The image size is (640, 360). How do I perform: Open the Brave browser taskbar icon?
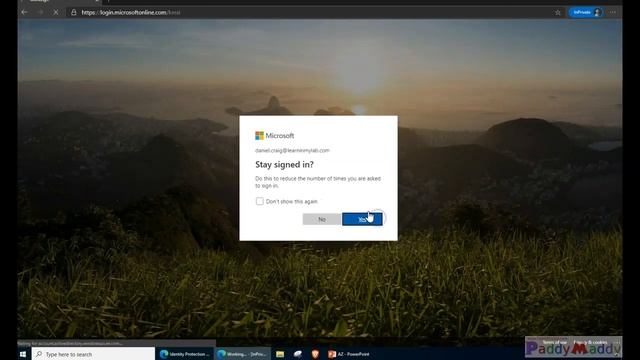315,354
